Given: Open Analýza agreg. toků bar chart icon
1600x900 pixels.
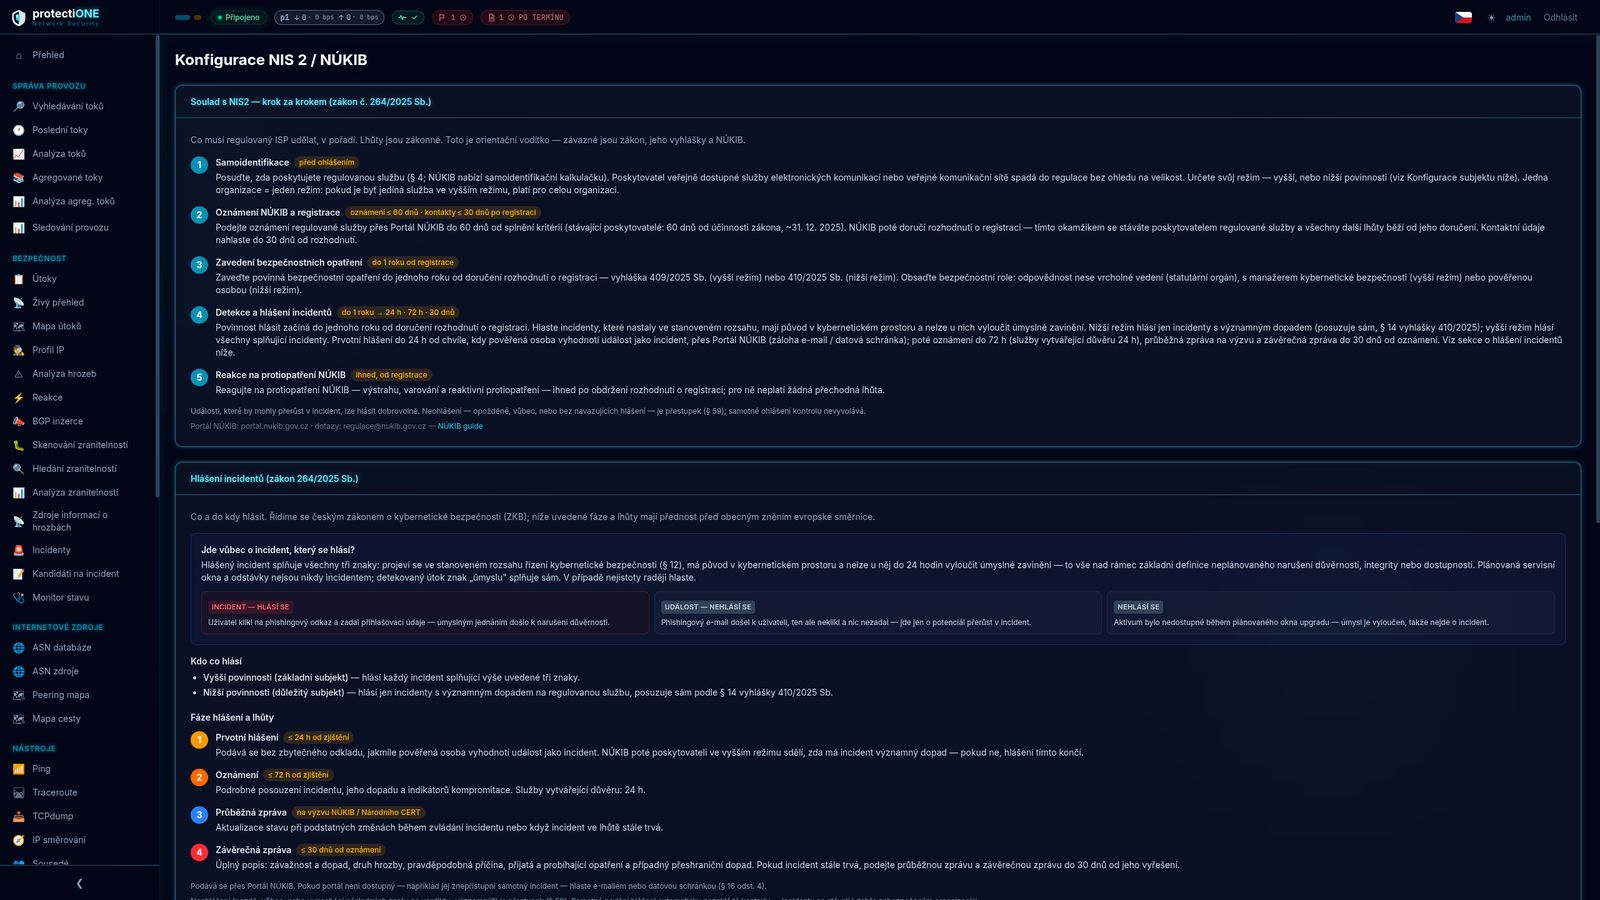Looking at the screenshot, I should 18,202.
